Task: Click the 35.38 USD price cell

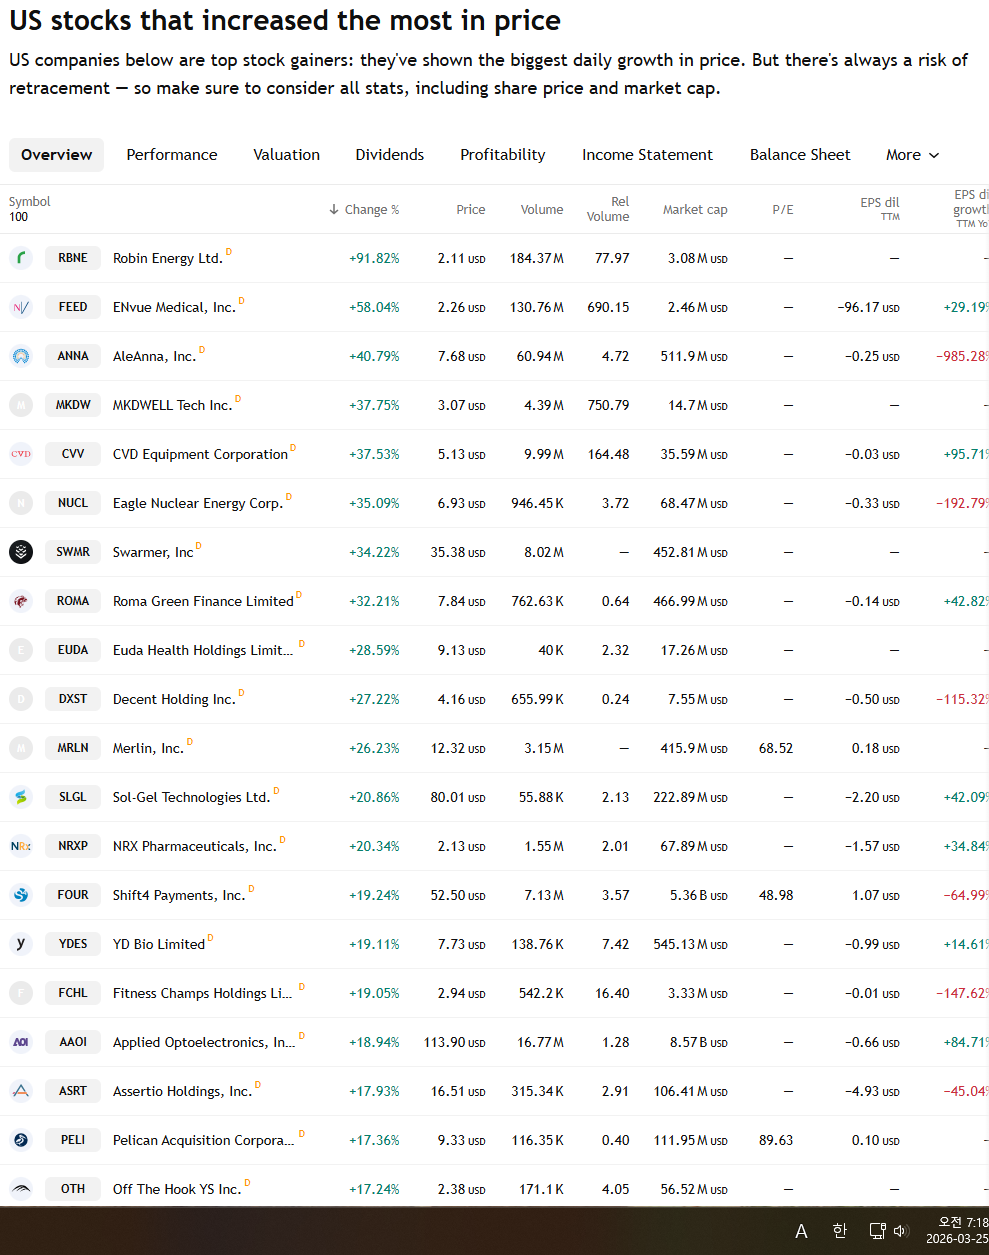Action: [458, 552]
